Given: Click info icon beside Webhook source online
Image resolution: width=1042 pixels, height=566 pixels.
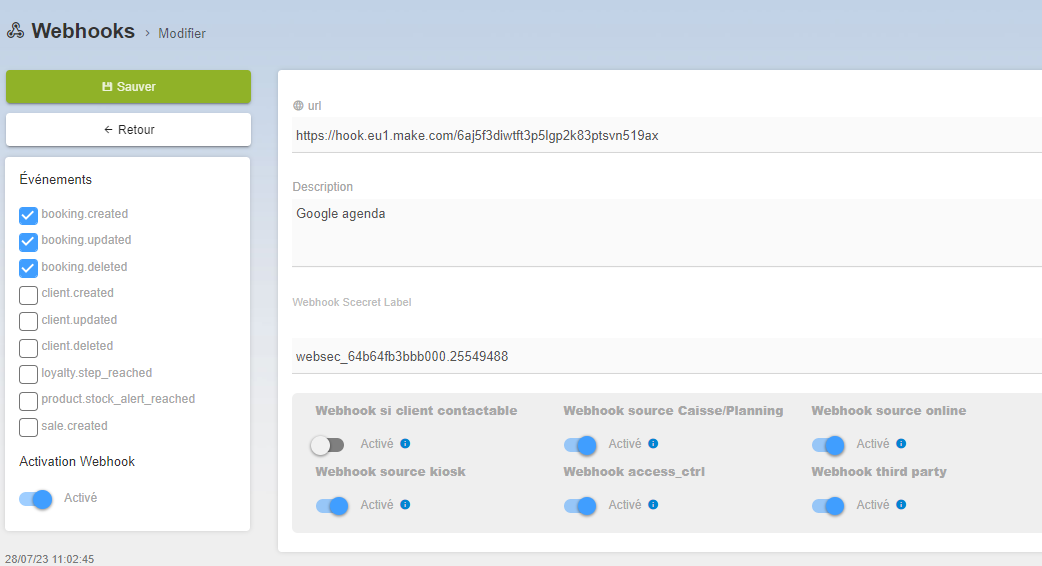Looking at the screenshot, I should [x=901, y=444].
